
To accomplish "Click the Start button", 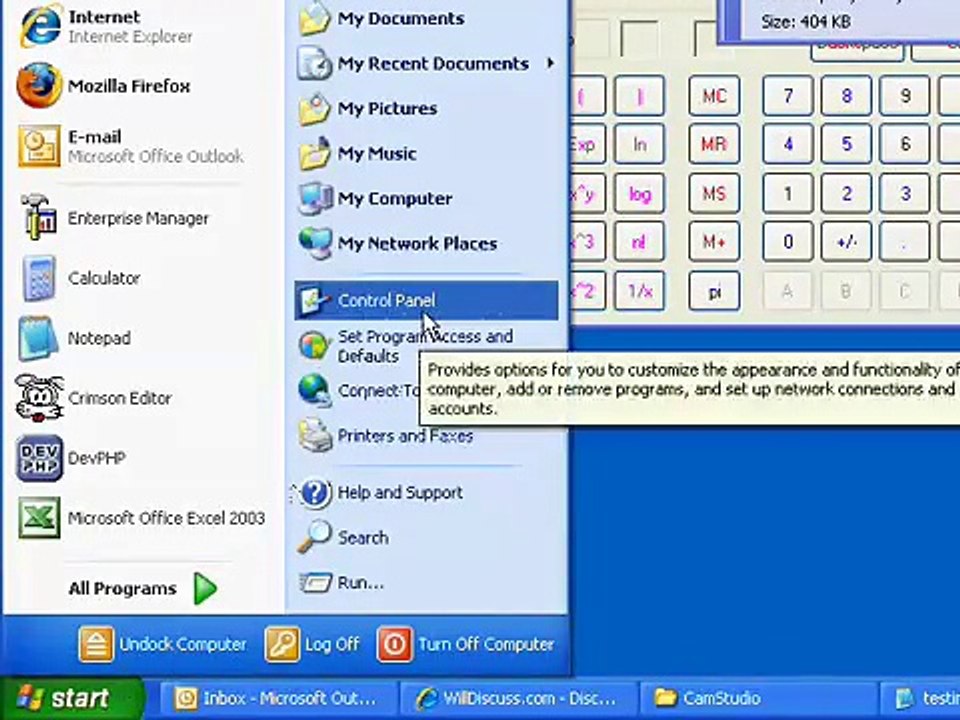I will coord(72,699).
